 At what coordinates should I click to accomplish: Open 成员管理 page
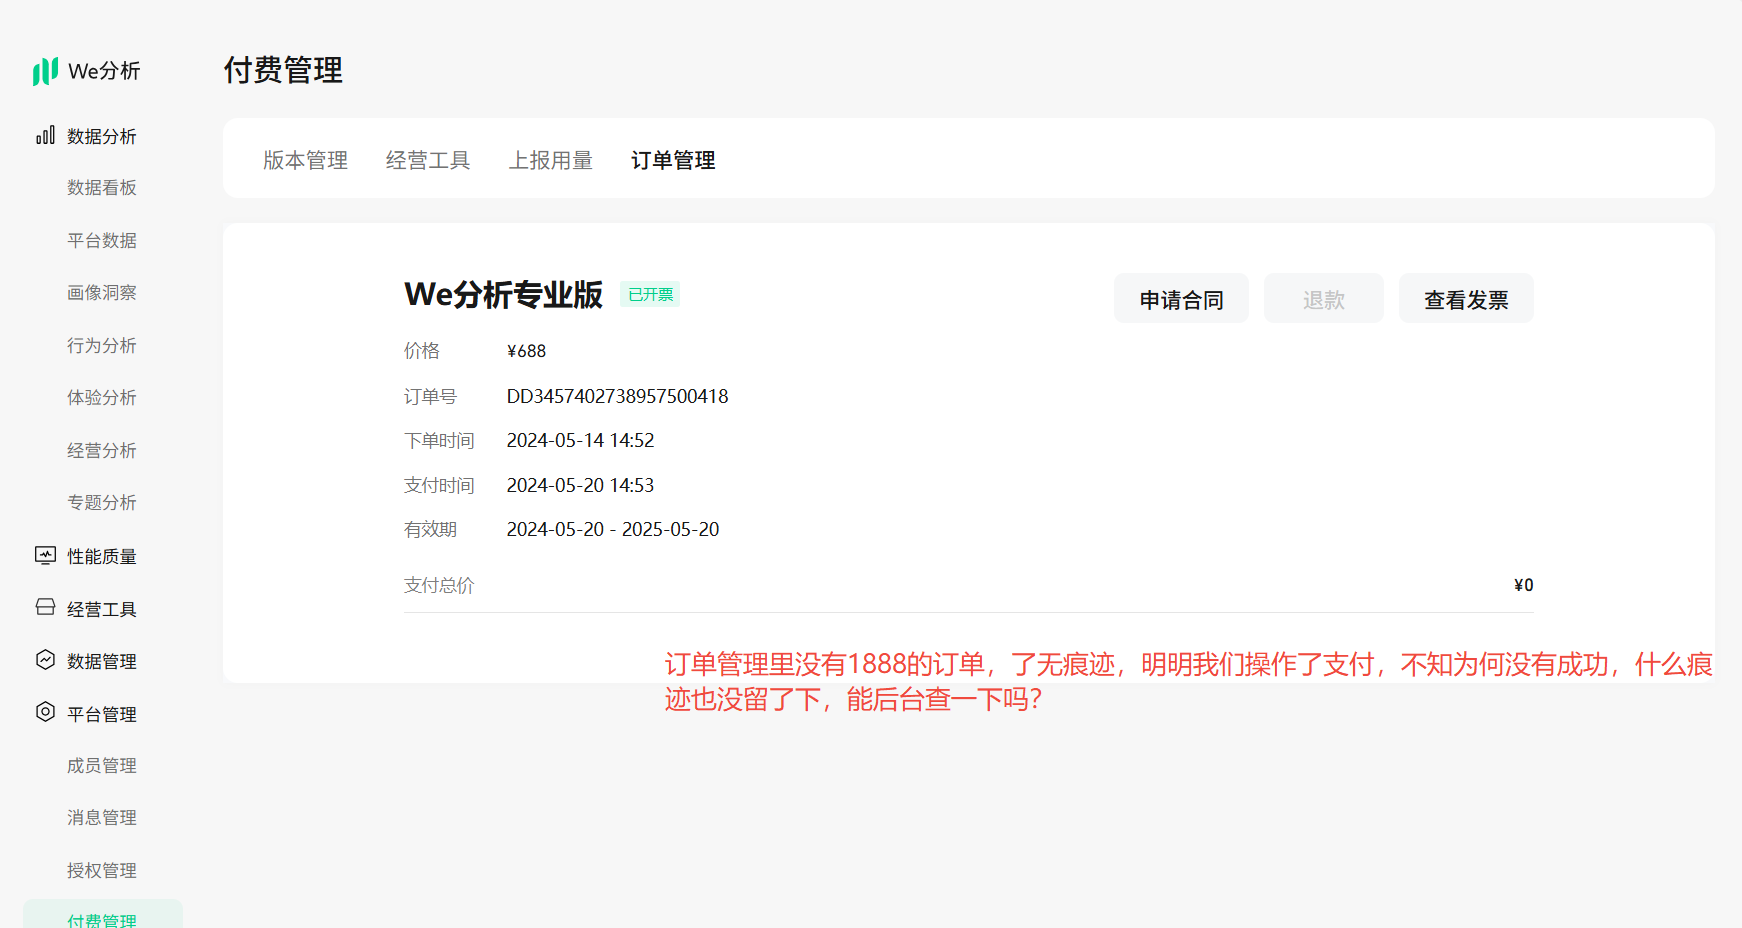click(102, 766)
